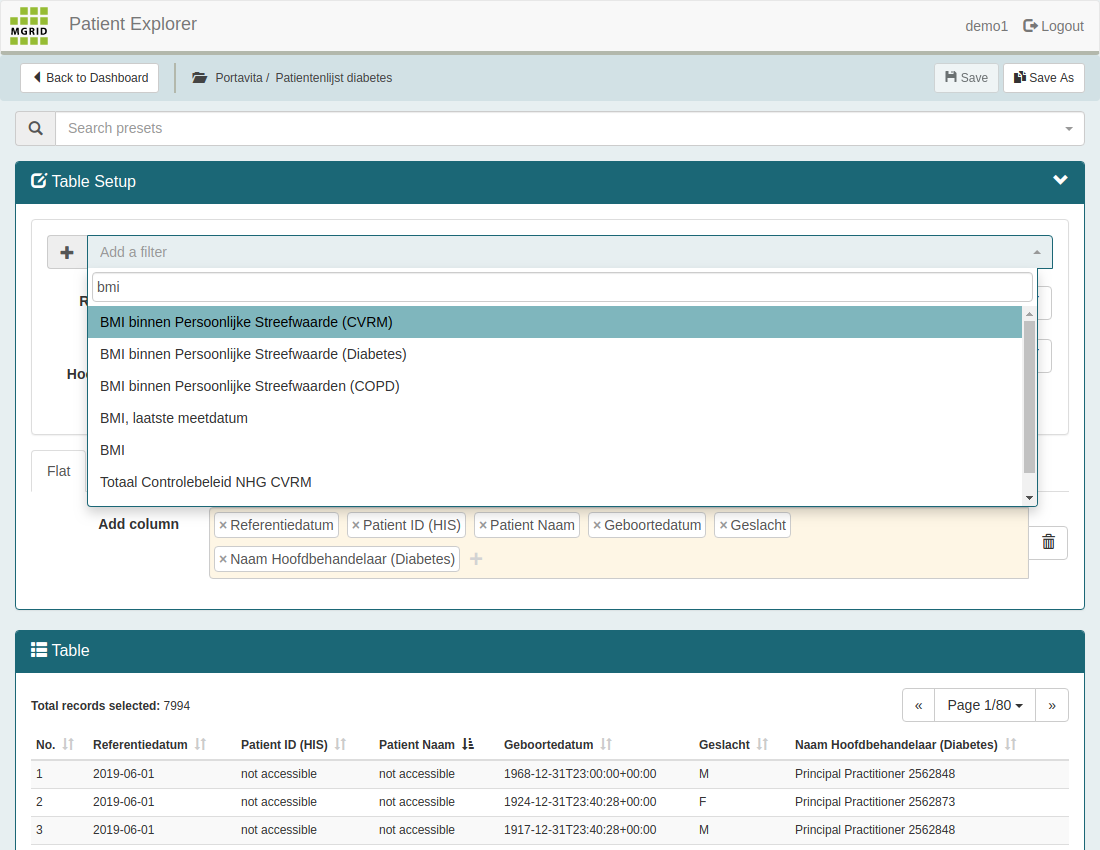Click the MGRID logo
The image size is (1100, 850).
tap(29, 26)
